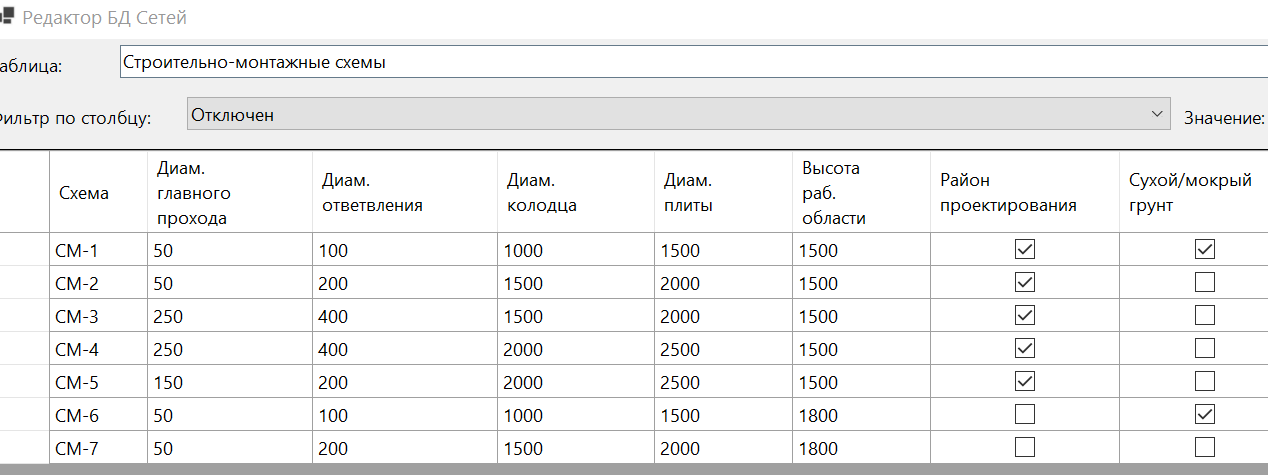Select the СМ-3 scheme cell
1268x475 pixels.
point(98,316)
